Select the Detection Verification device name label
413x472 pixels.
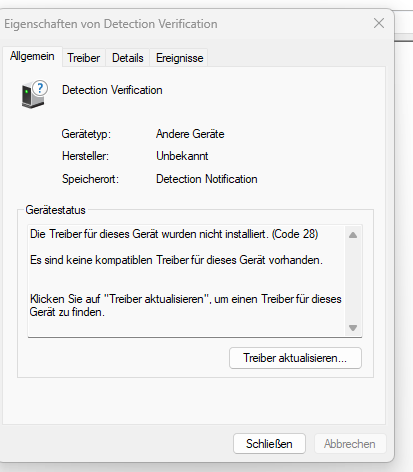112,90
